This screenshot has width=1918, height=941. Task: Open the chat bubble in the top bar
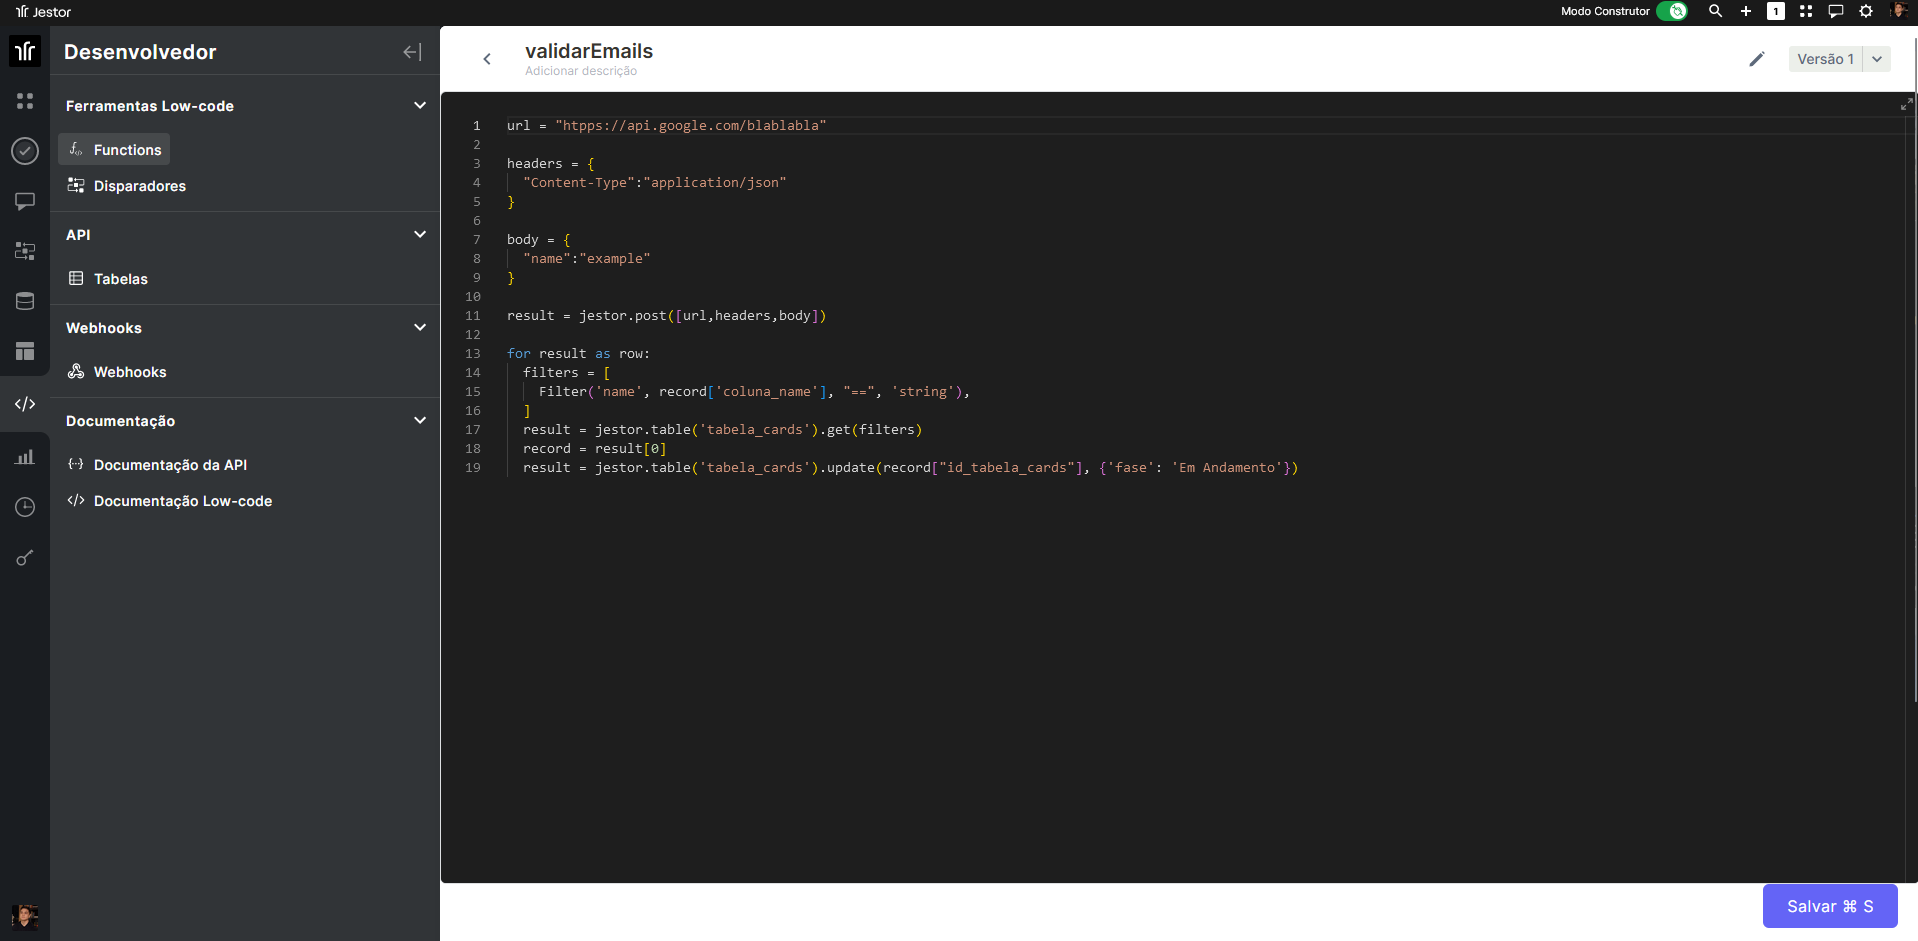(x=1836, y=11)
